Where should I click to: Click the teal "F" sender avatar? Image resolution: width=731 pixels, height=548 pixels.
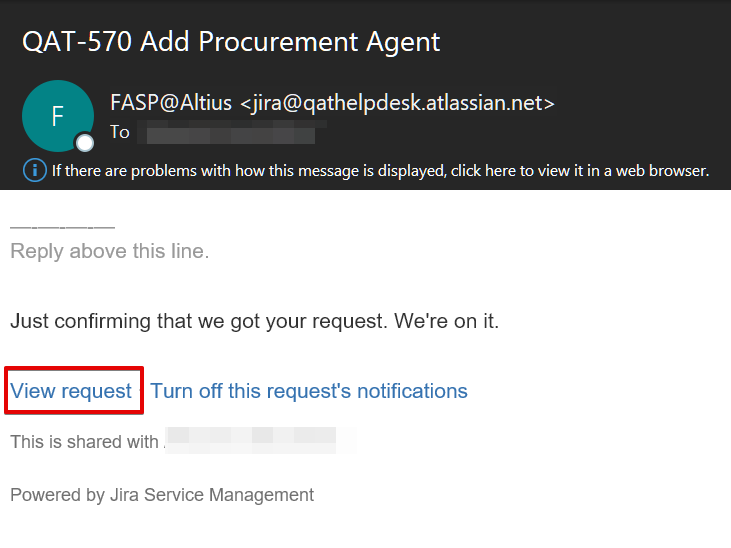click(x=58, y=116)
